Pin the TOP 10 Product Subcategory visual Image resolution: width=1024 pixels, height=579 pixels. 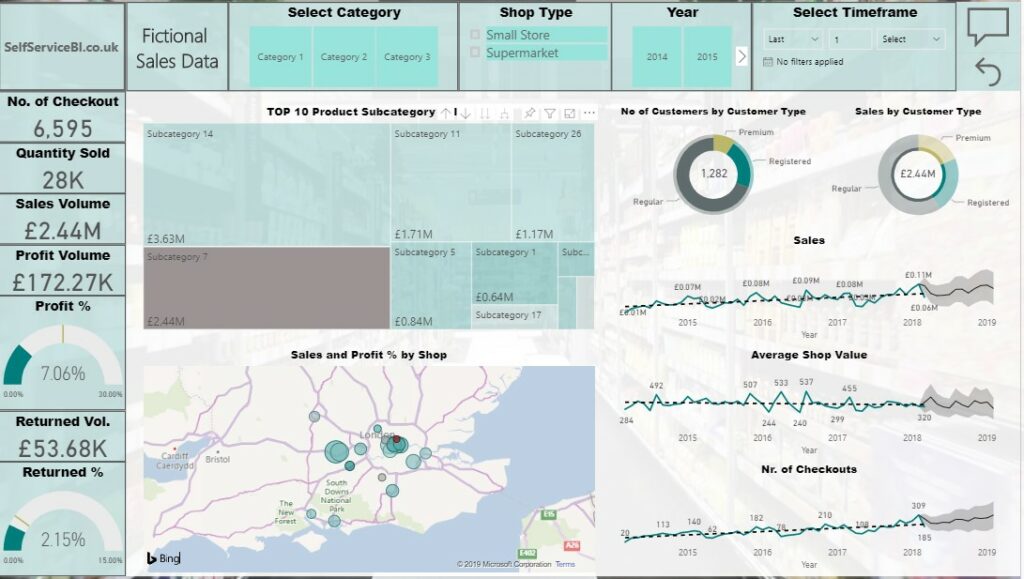click(530, 113)
